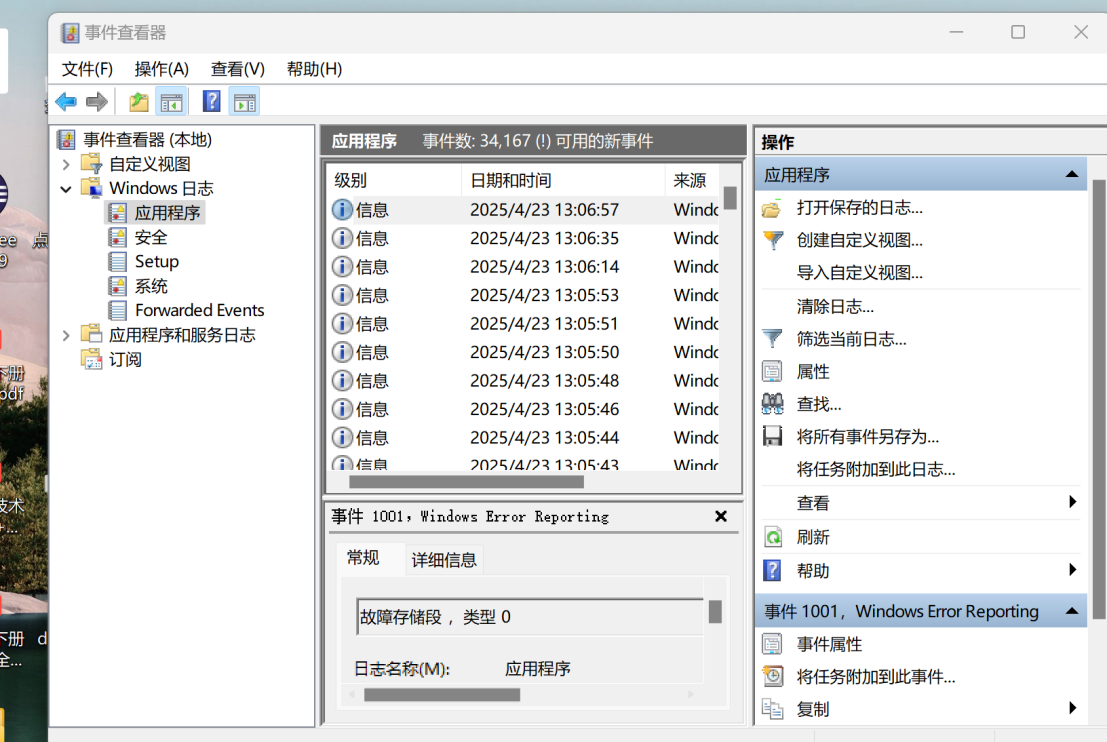
Task: Sort by the 日期和时间 column header
Action: click(563, 181)
